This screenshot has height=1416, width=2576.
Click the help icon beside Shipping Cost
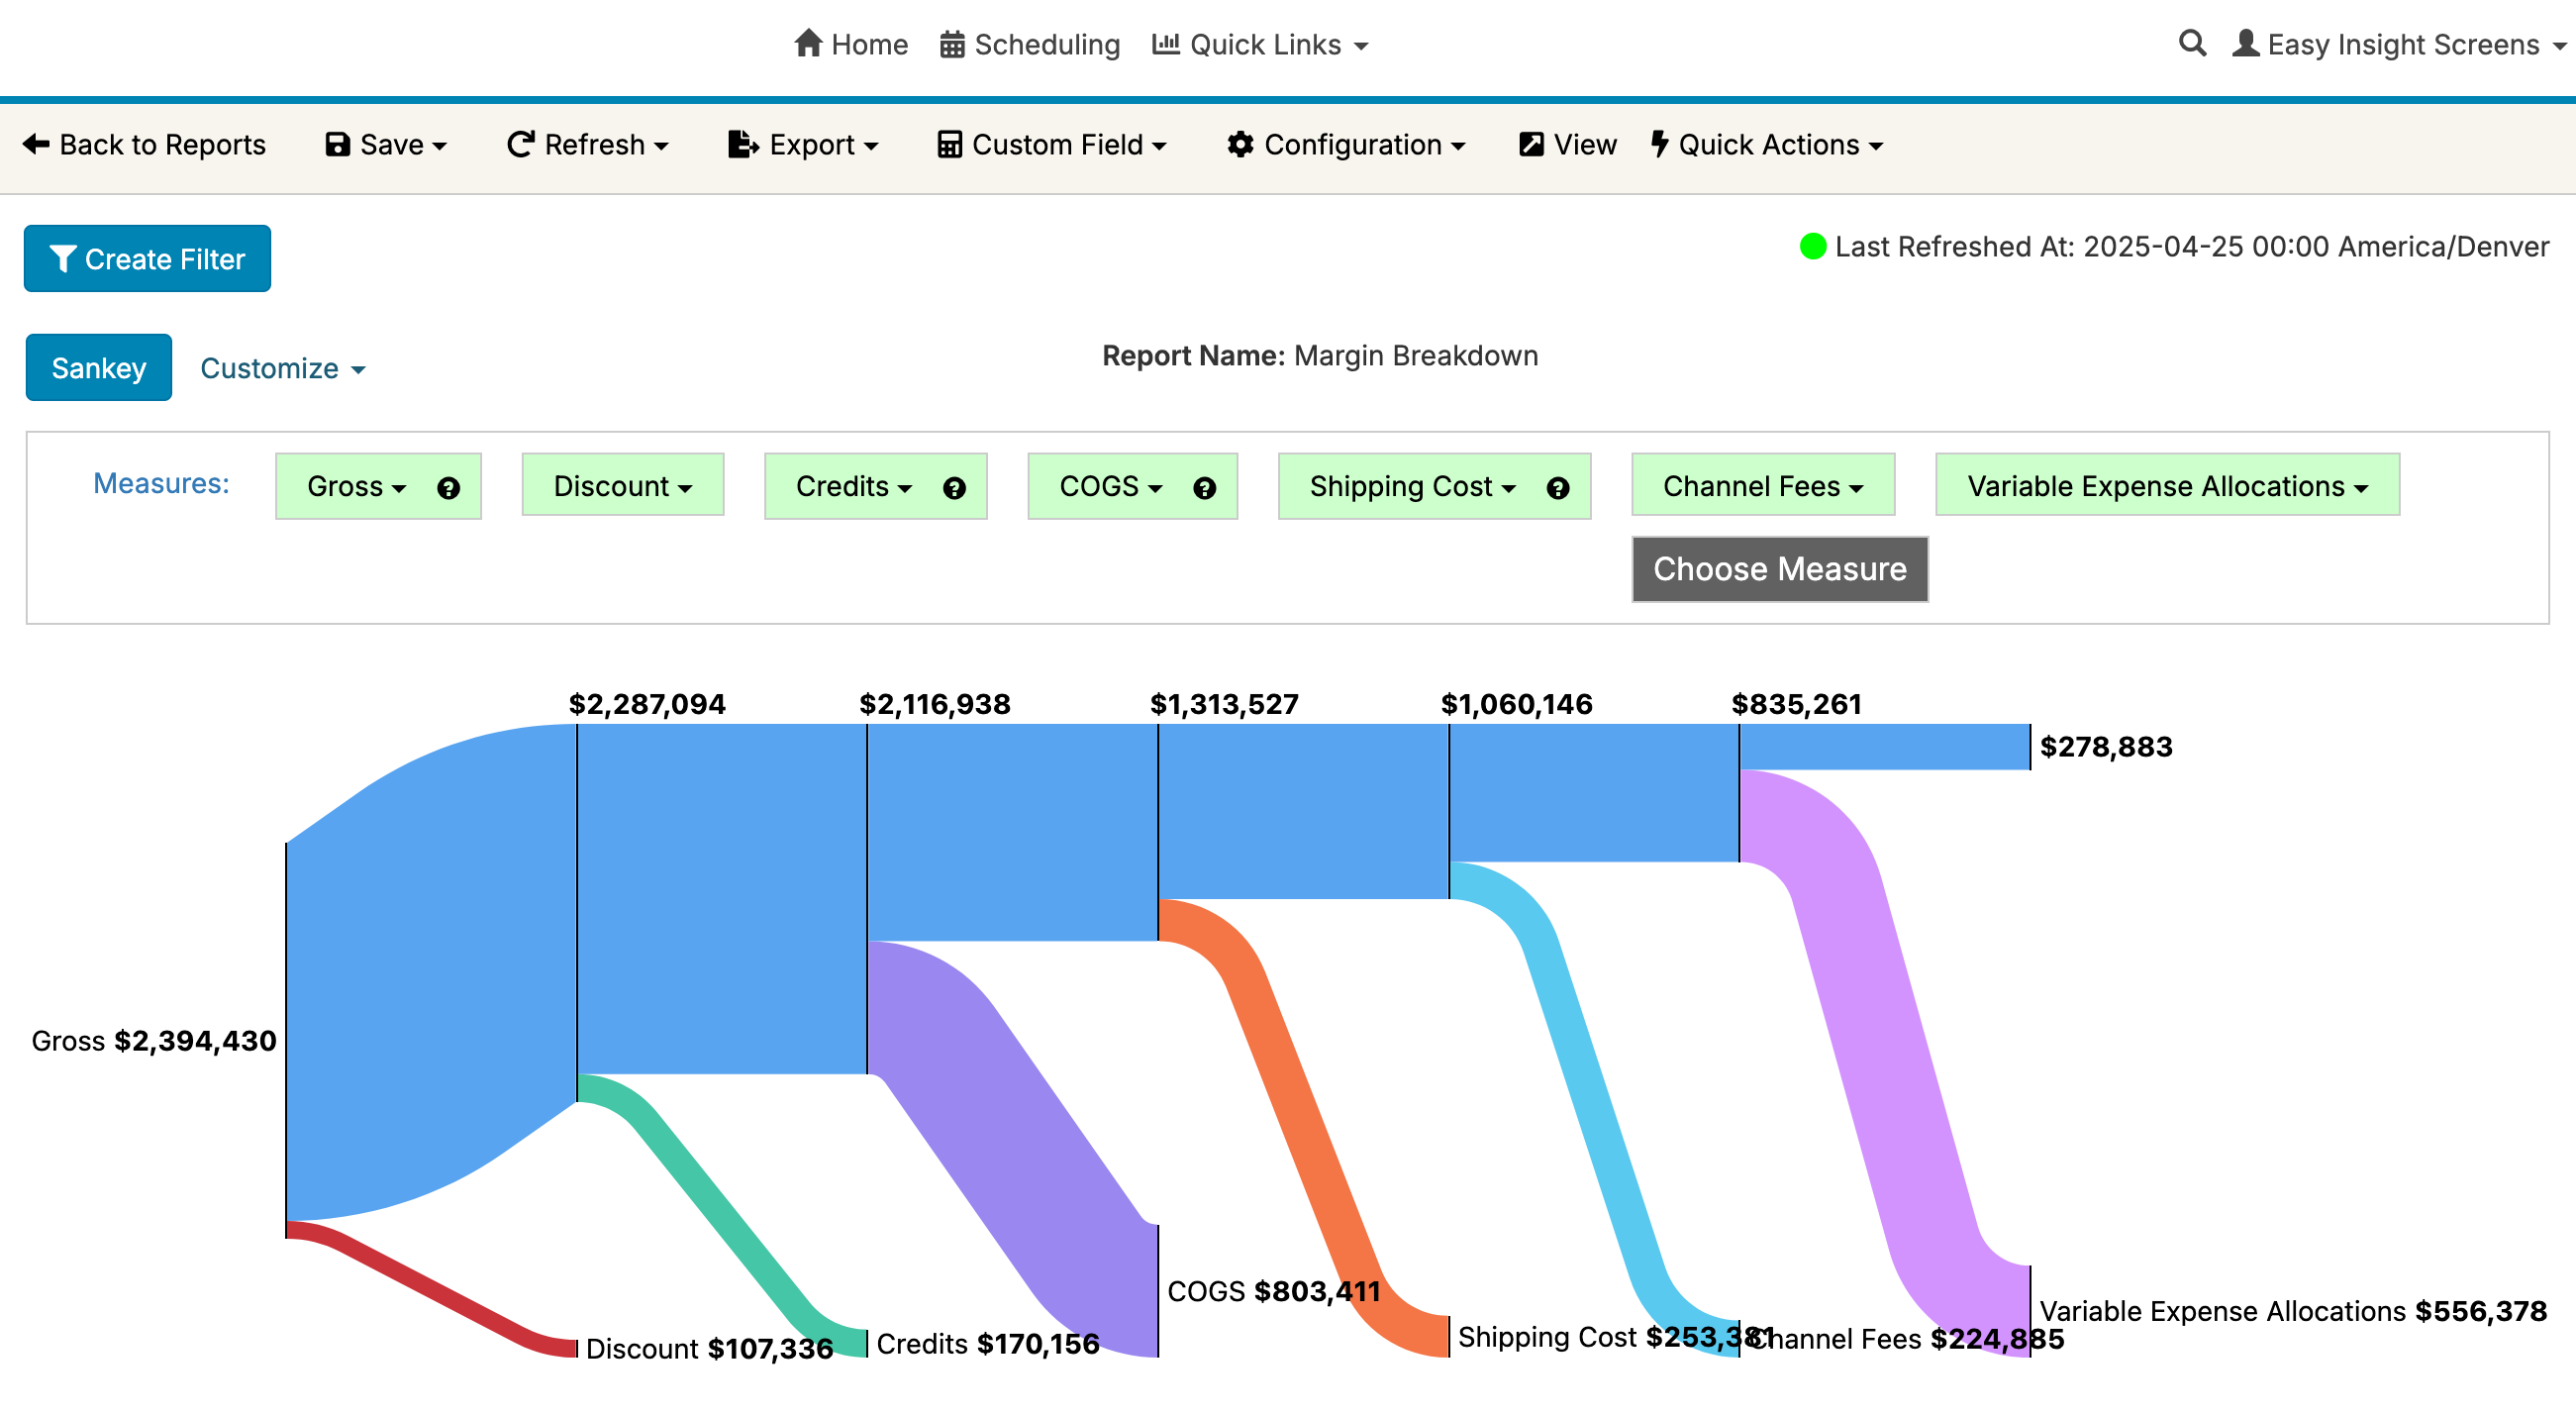[1557, 488]
